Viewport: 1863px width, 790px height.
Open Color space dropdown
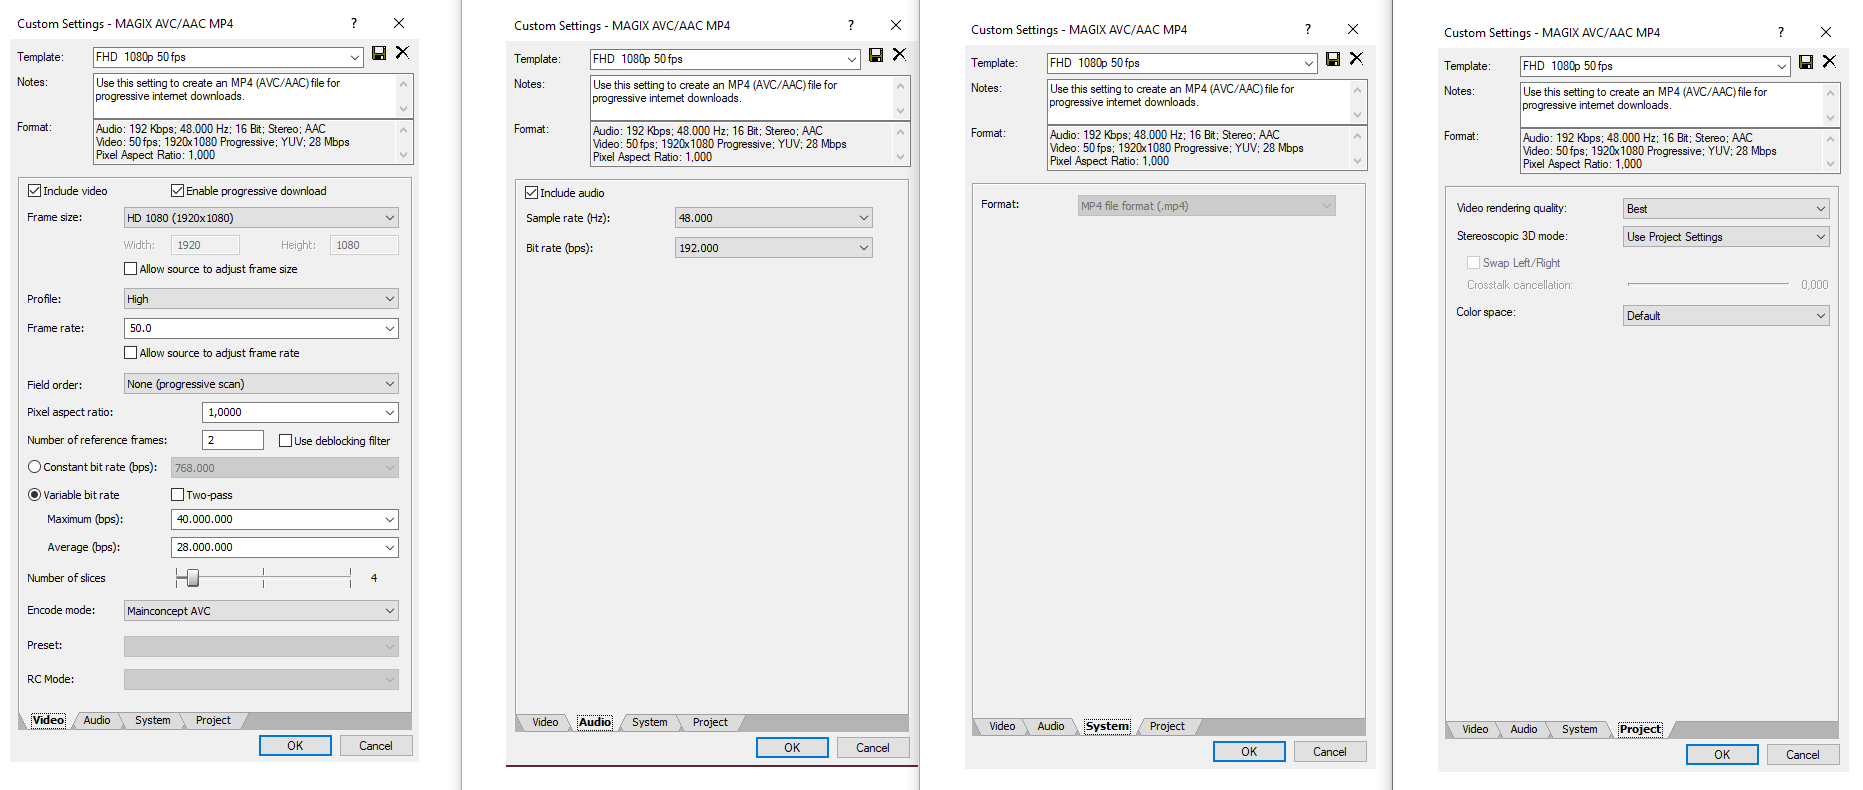pos(1726,315)
